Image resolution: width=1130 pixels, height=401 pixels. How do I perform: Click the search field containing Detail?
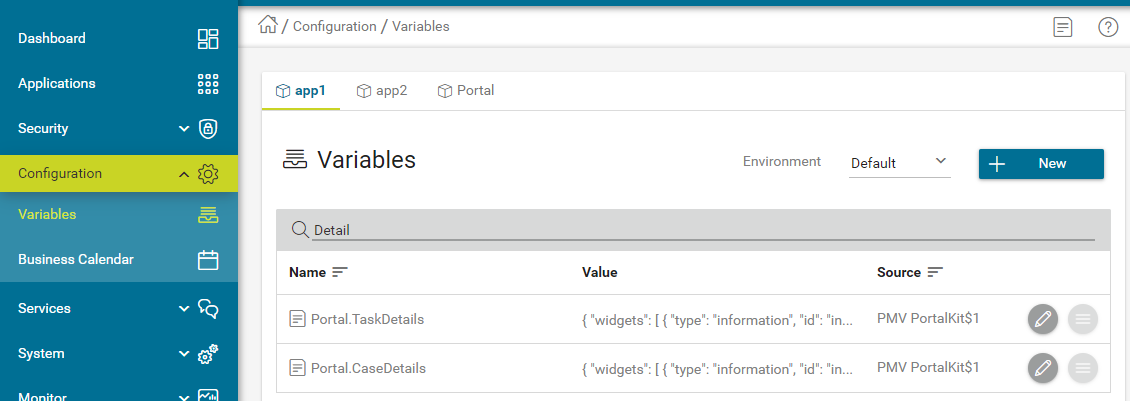[x=700, y=230]
